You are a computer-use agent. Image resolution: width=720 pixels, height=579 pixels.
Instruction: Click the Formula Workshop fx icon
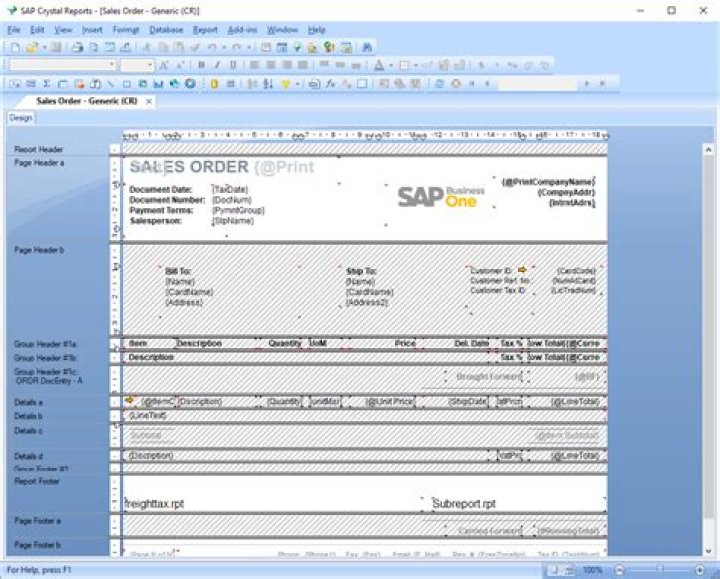(x=330, y=84)
